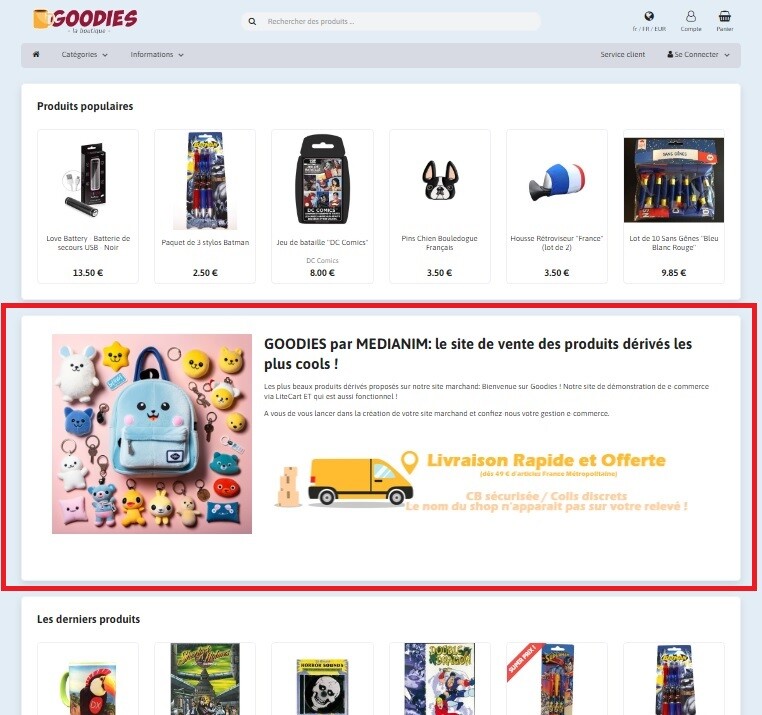The height and width of the screenshot is (715, 762).
Task: Go to home via house icon
Action: pyautogui.click(x=36, y=54)
